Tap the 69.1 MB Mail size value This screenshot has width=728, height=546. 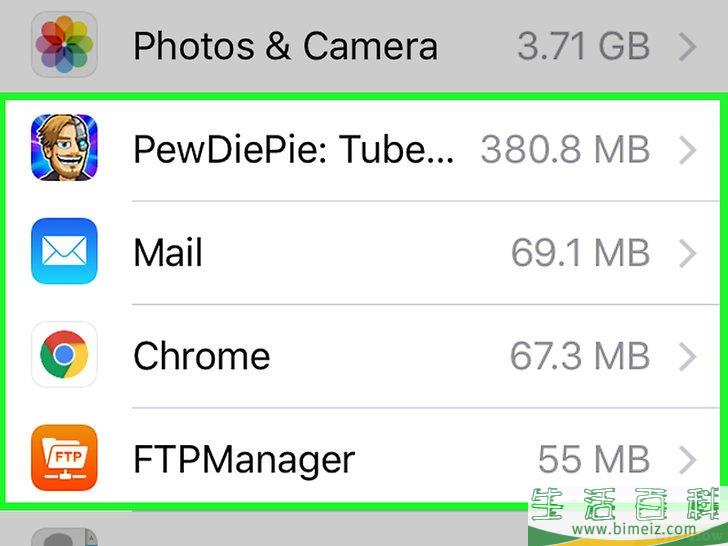tap(580, 253)
